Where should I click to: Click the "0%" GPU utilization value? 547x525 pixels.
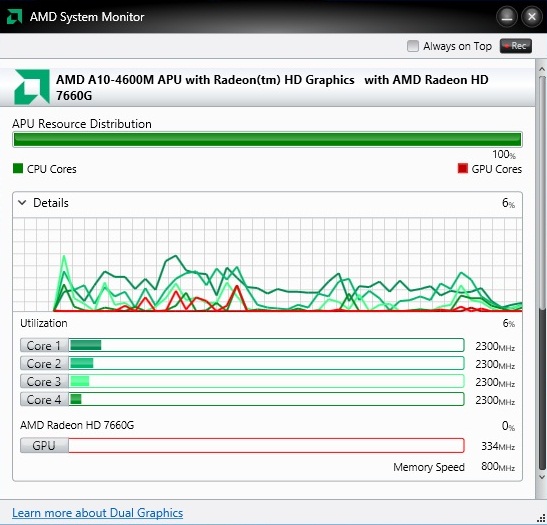tap(508, 426)
